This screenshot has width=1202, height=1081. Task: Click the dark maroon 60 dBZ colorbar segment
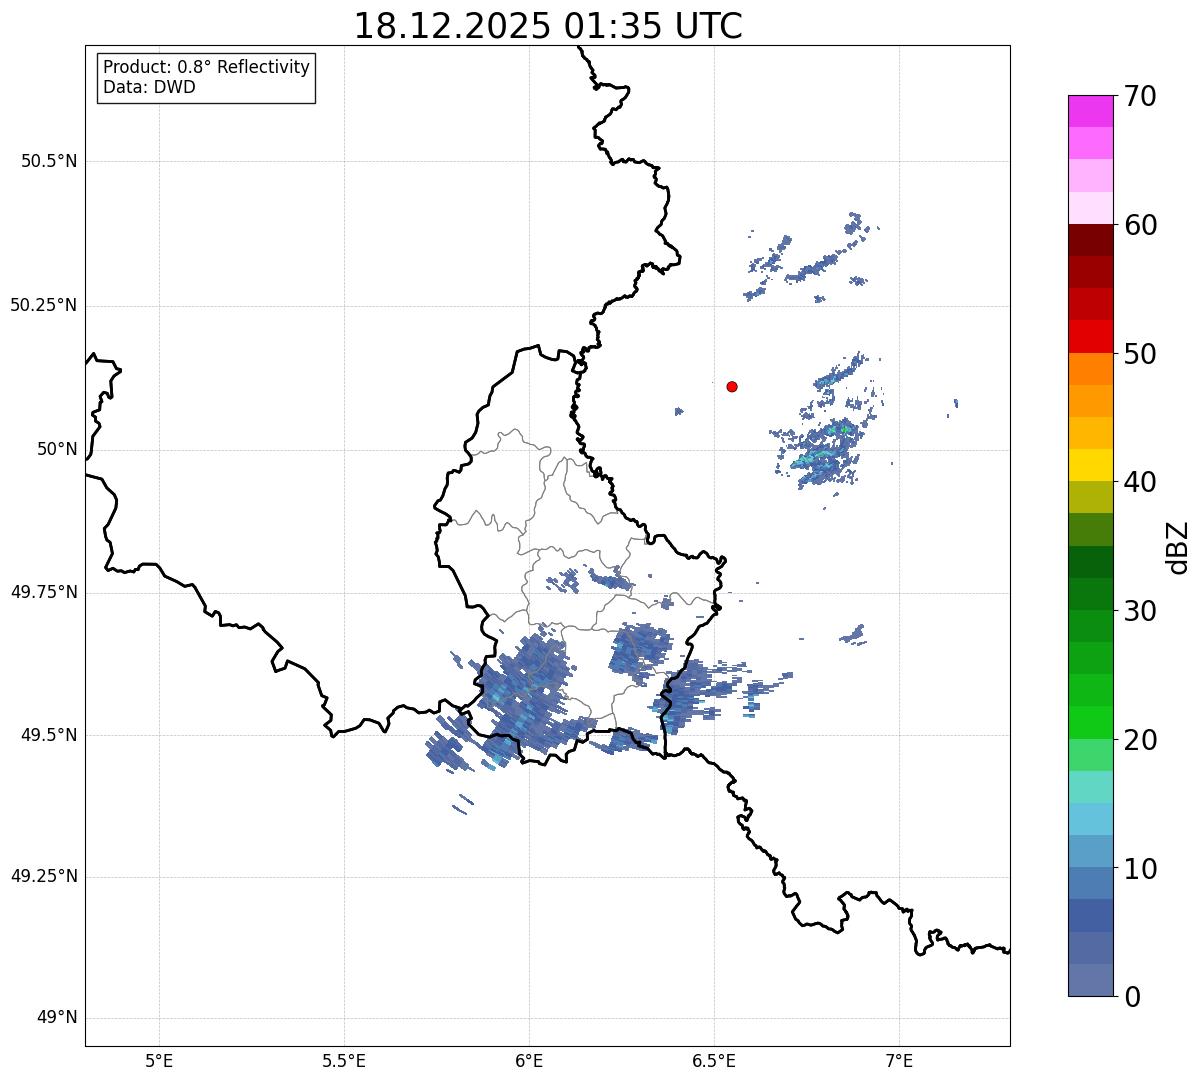tap(1090, 240)
